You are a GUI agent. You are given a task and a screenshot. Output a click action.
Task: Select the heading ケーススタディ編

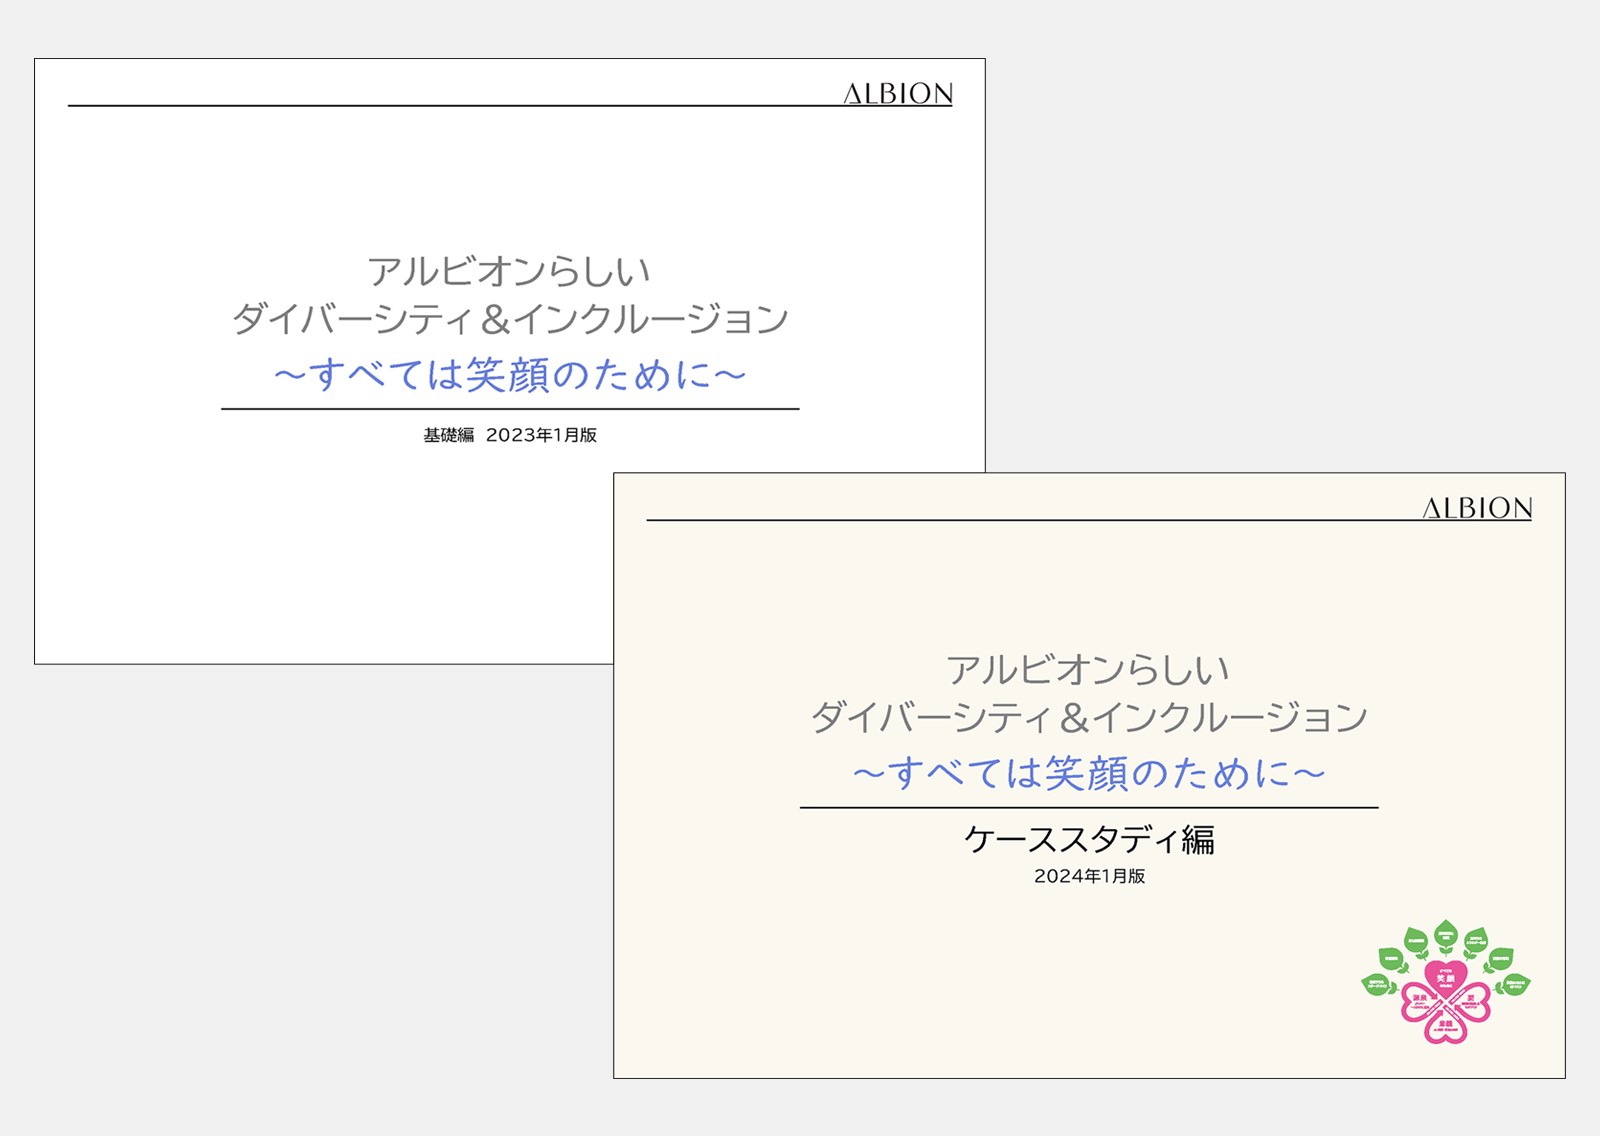click(1089, 839)
